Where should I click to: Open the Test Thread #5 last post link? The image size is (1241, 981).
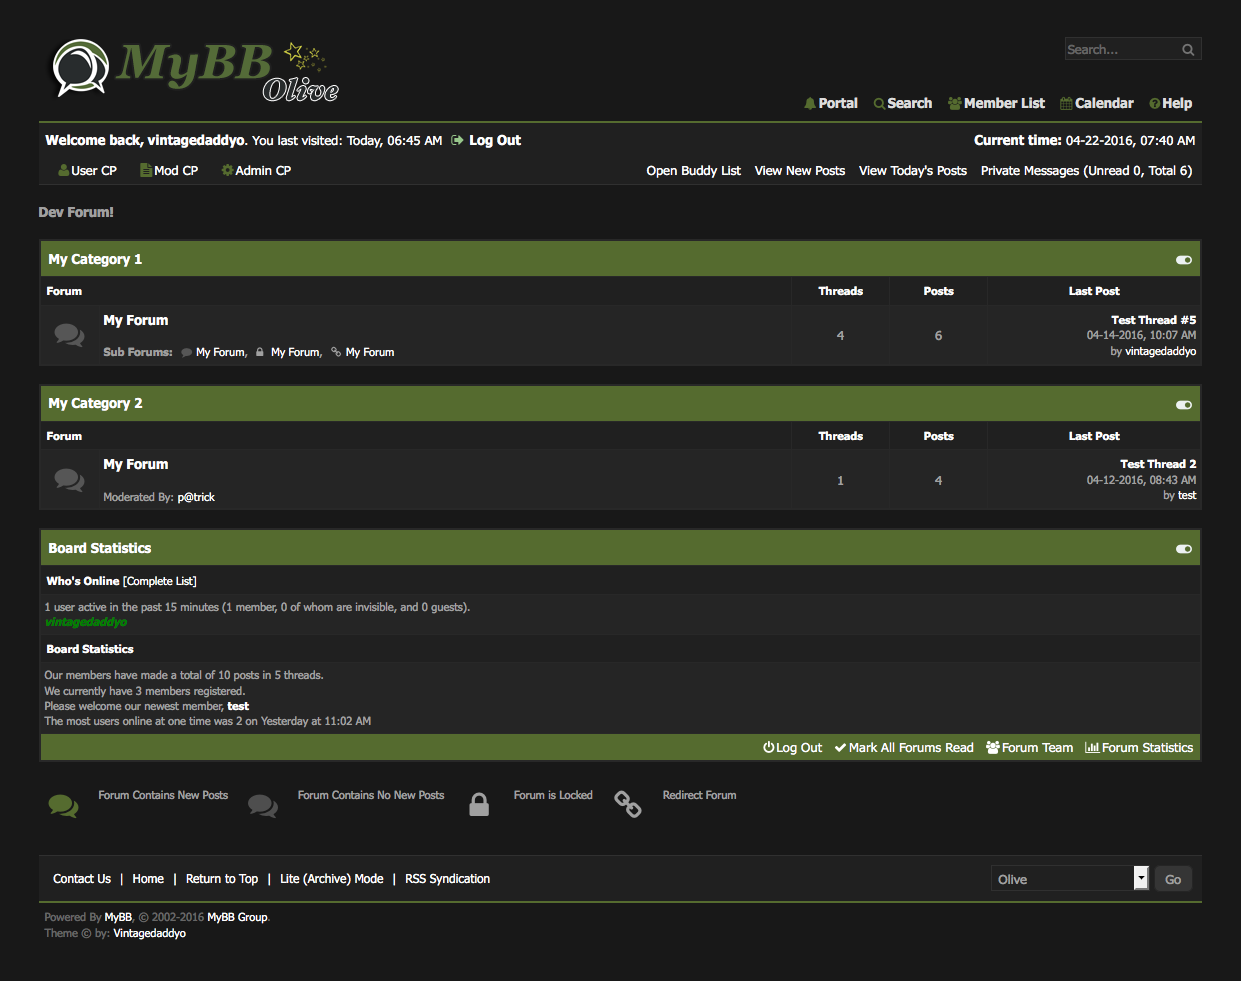[x=1153, y=320]
